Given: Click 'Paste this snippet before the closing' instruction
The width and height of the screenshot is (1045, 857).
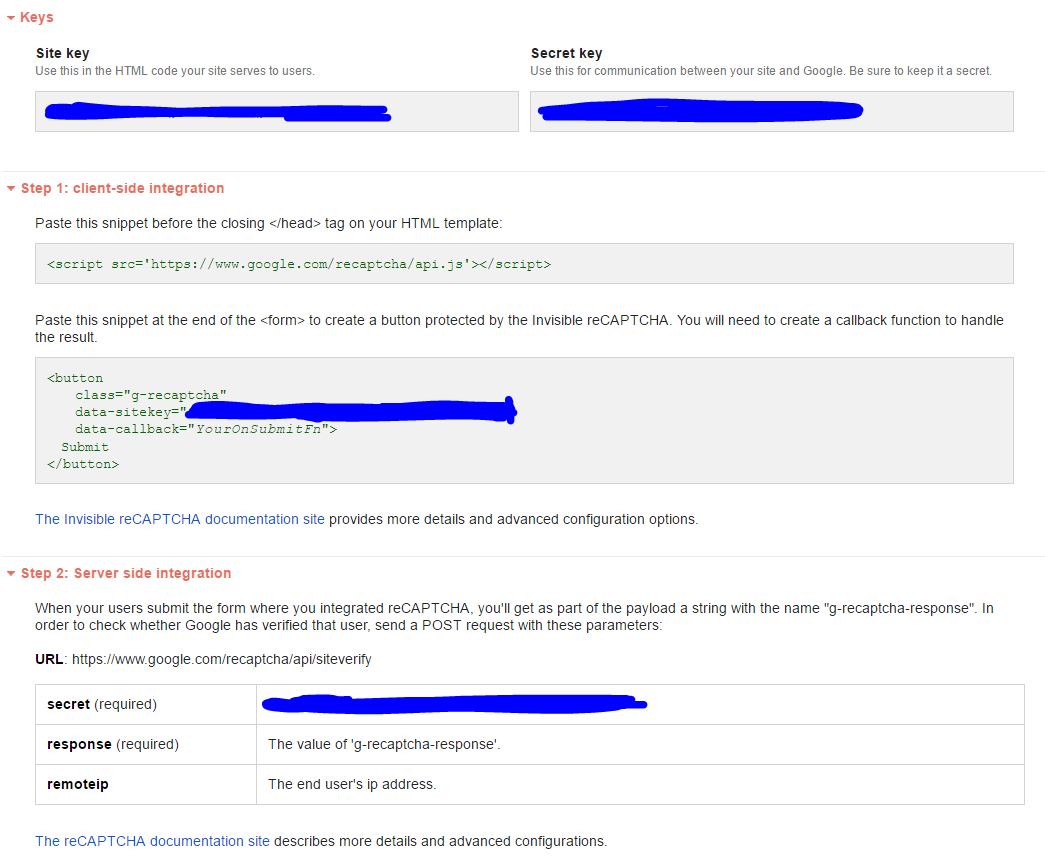Looking at the screenshot, I should [x=269, y=223].
